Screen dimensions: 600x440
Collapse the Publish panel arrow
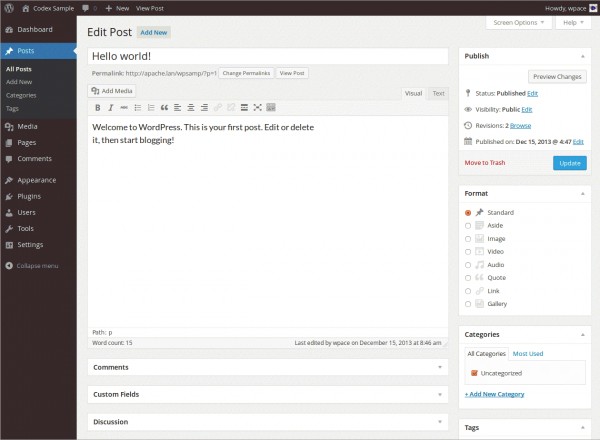(x=582, y=56)
